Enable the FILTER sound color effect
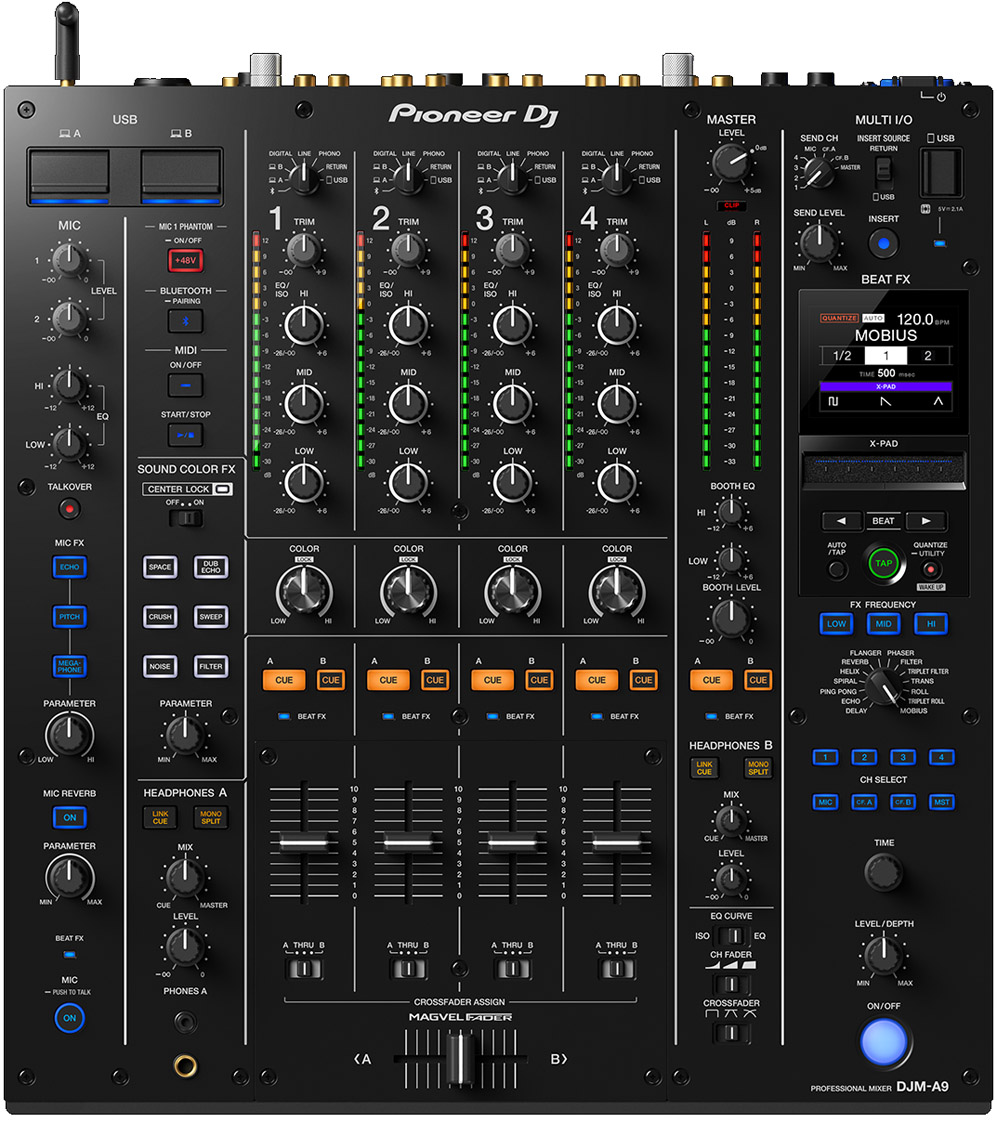The image size is (997, 1123). point(211,667)
